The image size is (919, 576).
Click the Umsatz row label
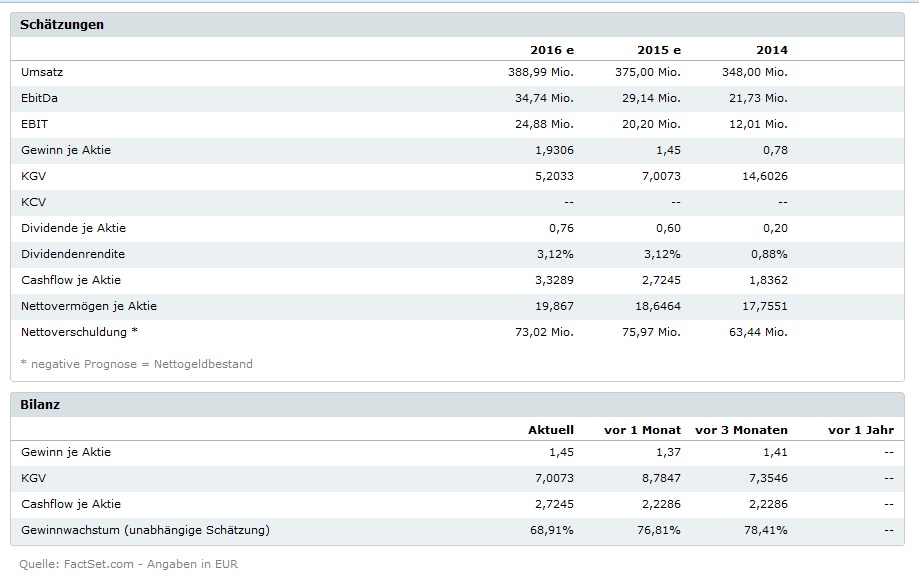(x=42, y=72)
